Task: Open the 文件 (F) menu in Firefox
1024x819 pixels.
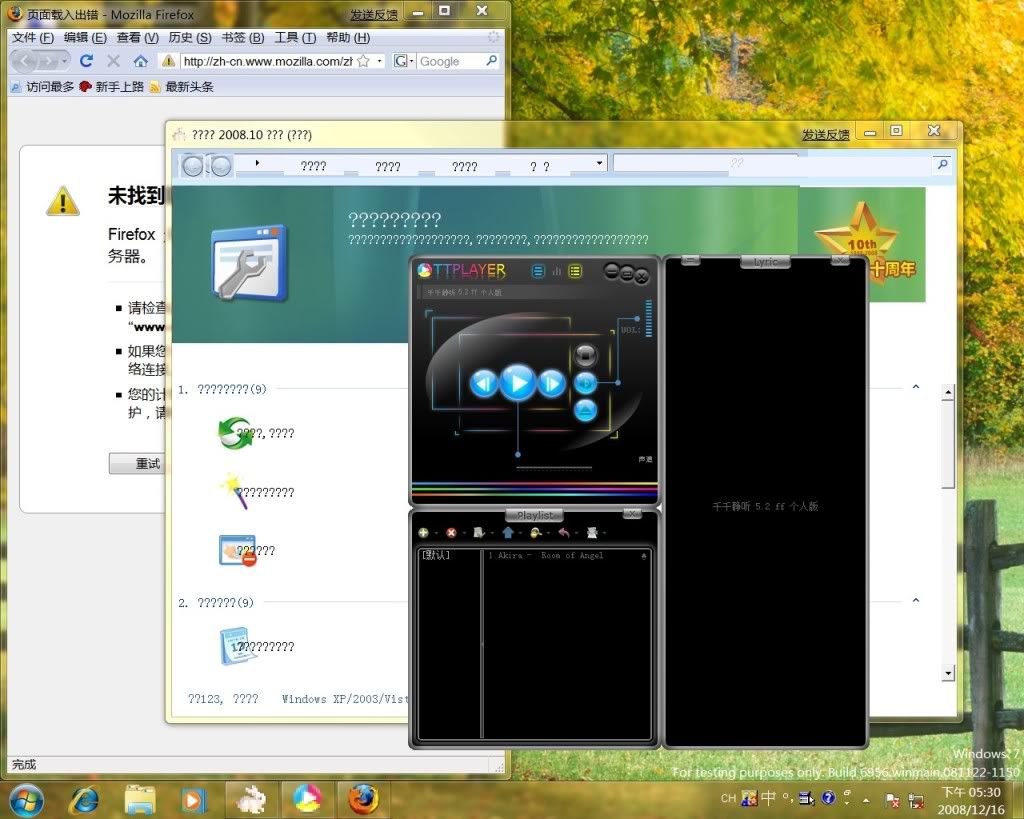Action: pyautogui.click(x=33, y=38)
